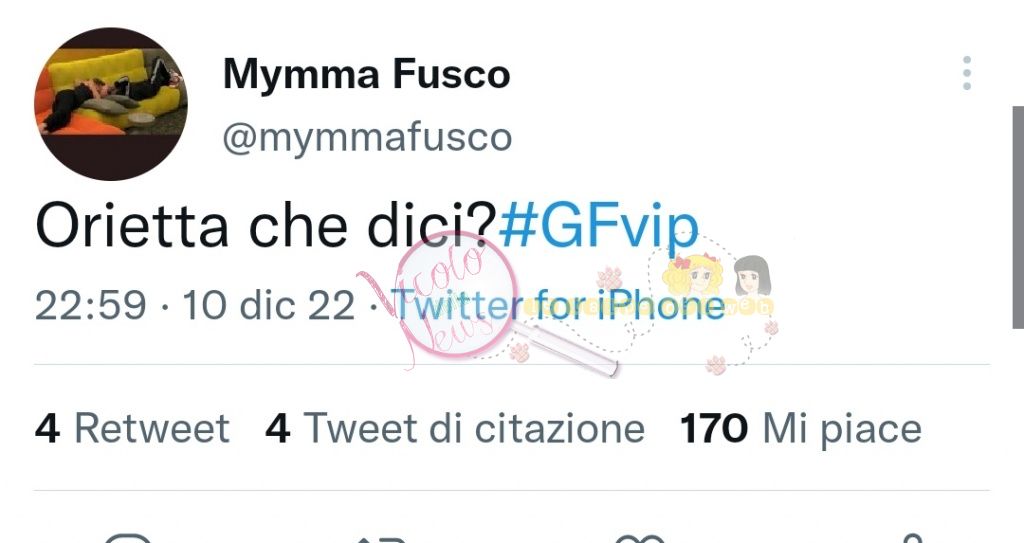The height and width of the screenshot is (543, 1024).
Task: Open Mymma Fusco's profile picture
Action: [110, 103]
